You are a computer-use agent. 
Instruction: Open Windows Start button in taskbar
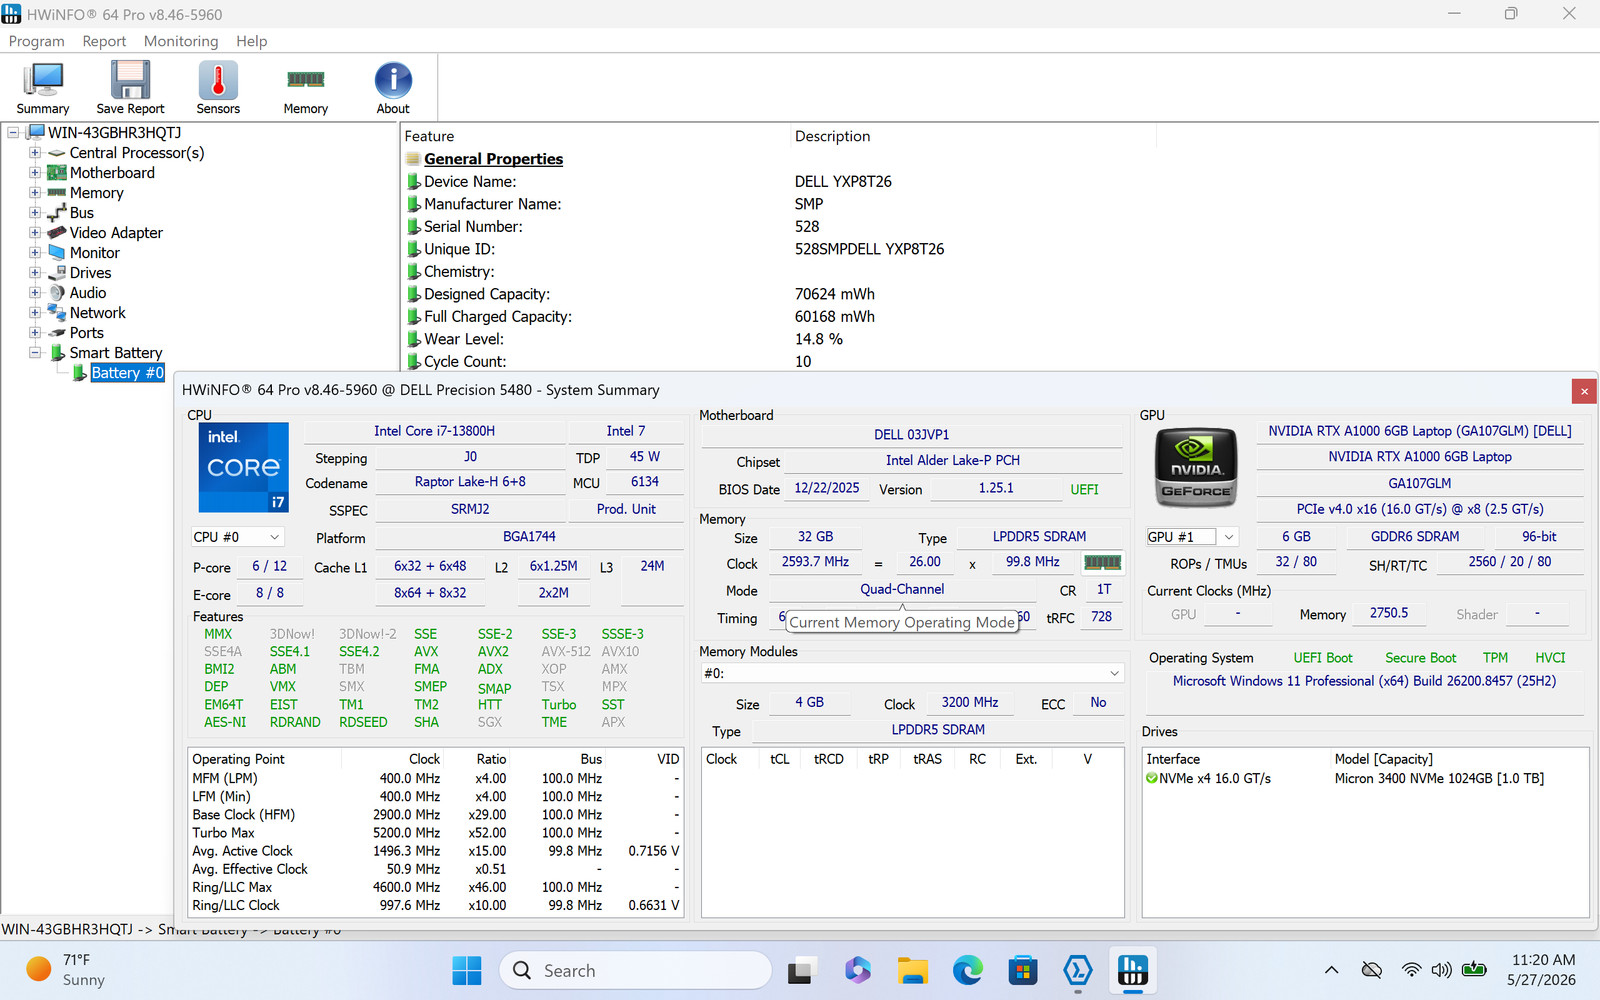point(467,970)
